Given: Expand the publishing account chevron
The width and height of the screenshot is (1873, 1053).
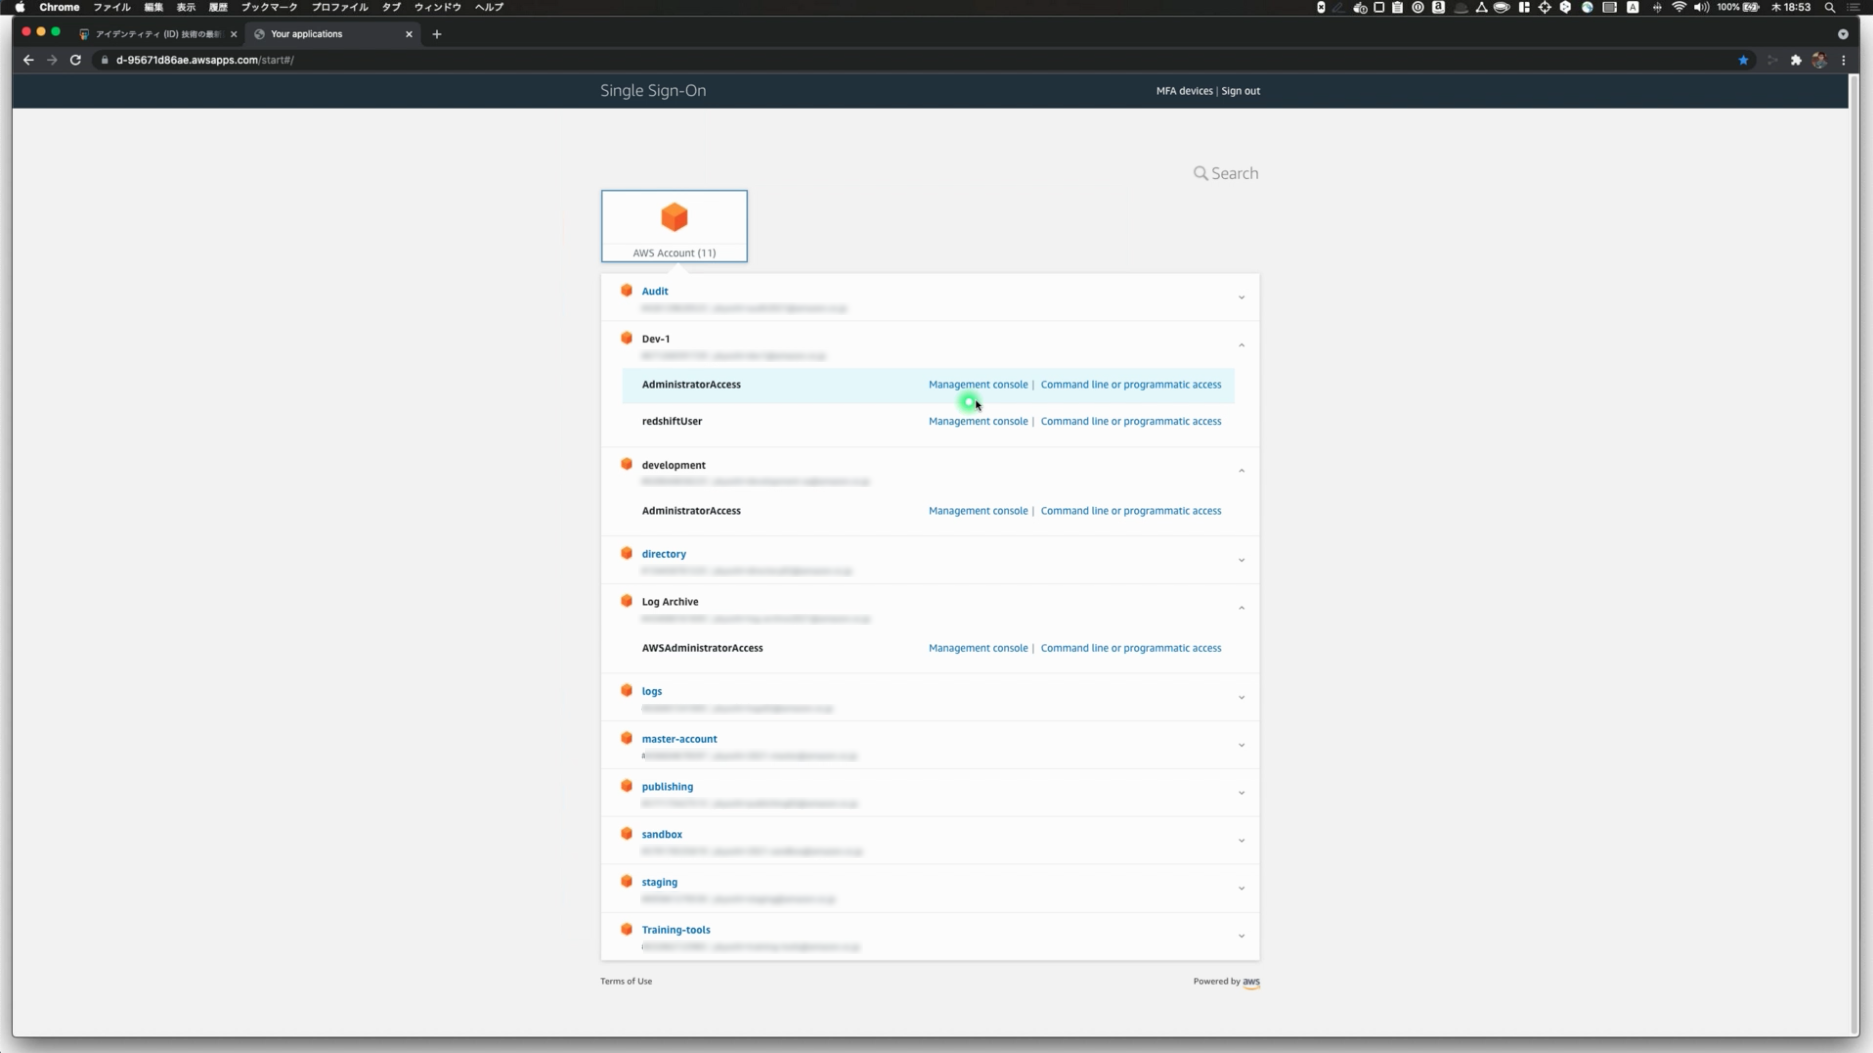Looking at the screenshot, I should (x=1241, y=793).
